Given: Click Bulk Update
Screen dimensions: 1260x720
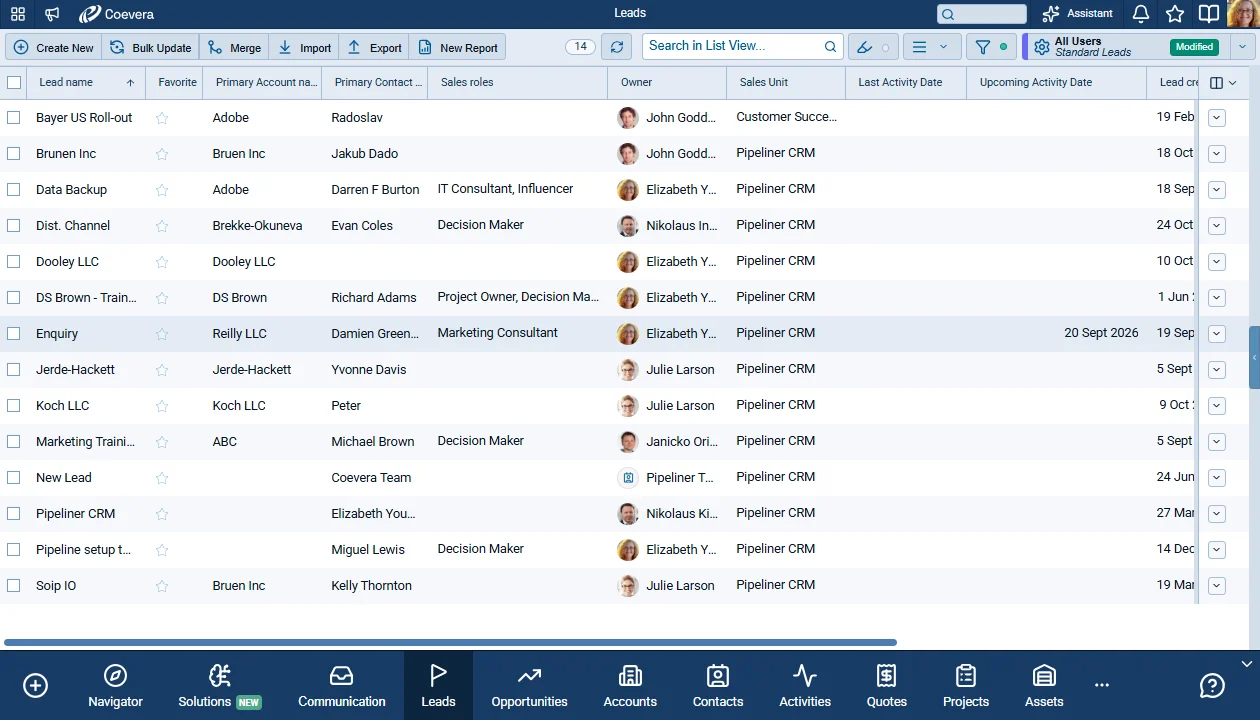Looking at the screenshot, I should tap(151, 47).
